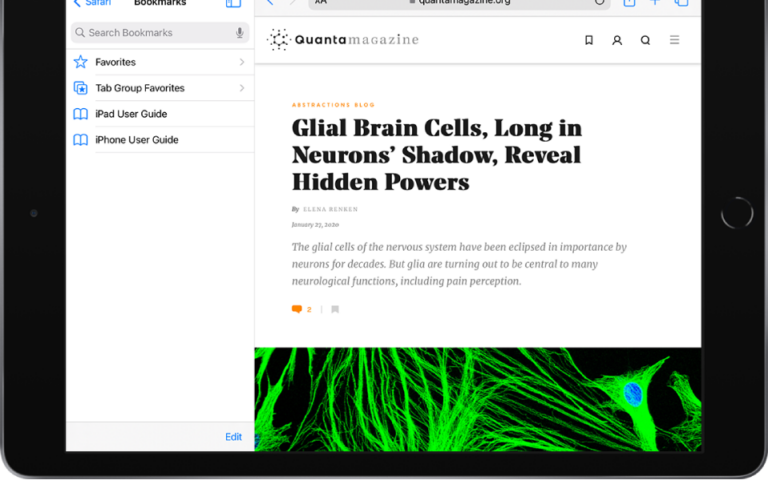Viewport: 768px width, 480px height.
Task: Open the Tab Group Favorites row
Action: 160,88
